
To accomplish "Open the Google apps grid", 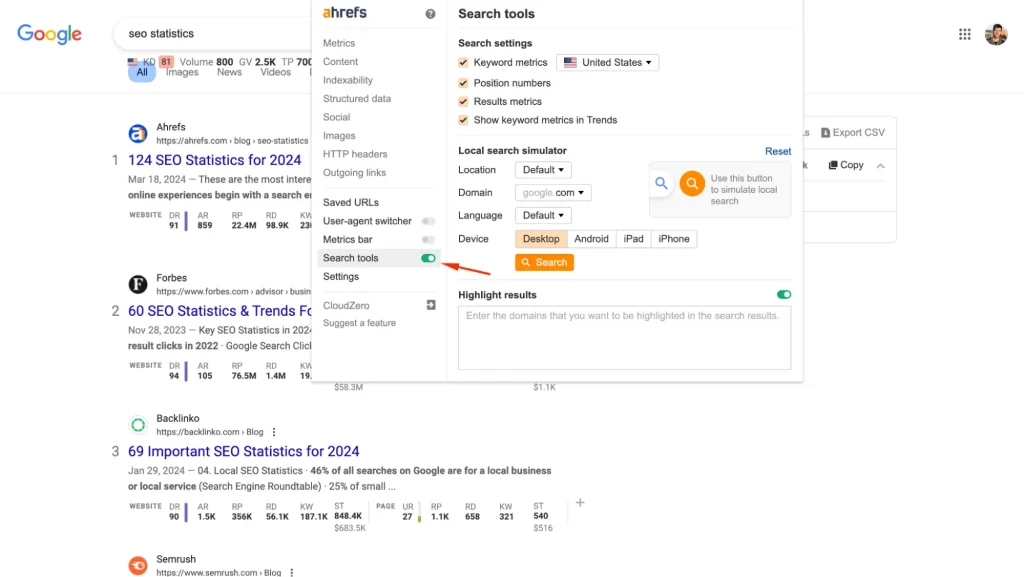I will [x=964, y=33].
